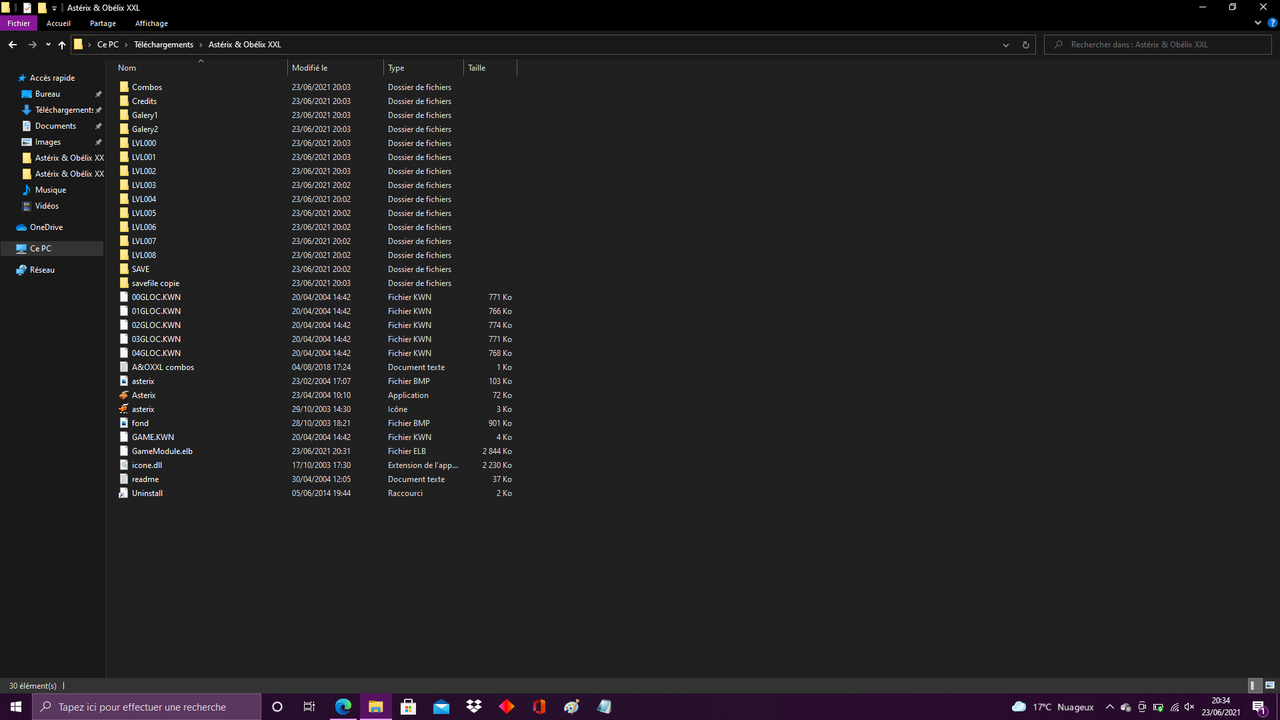Viewport: 1280px width, 720px height.
Task: Sort by the Nom column header
Action: (x=200, y=68)
